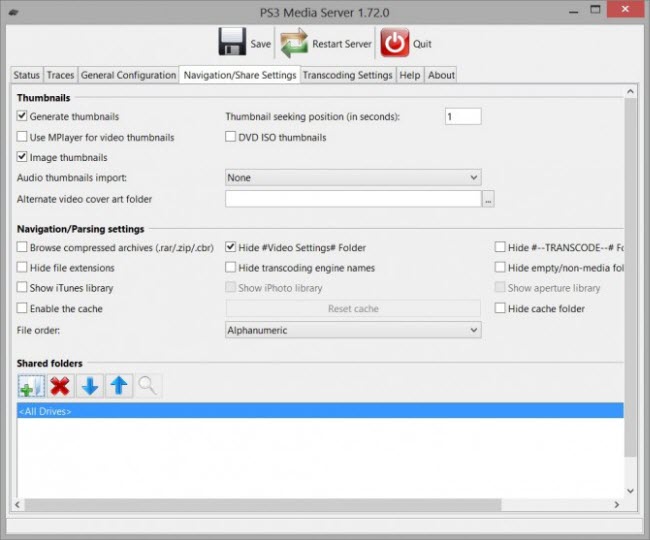The height and width of the screenshot is (540, 650).
Task: Go to General Configuration tab
Action: click(128, 75)
